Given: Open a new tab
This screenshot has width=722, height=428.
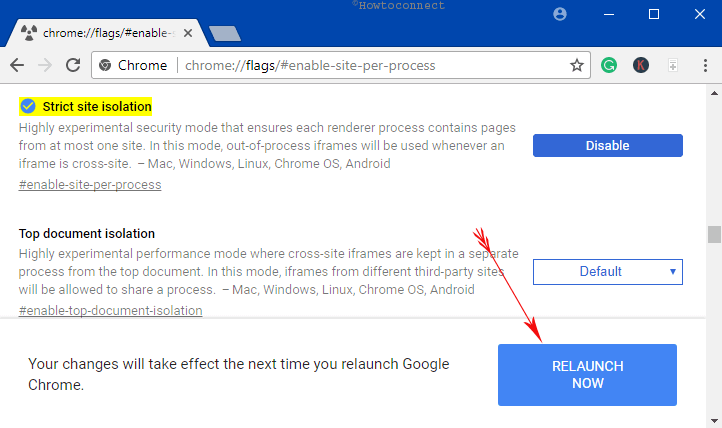Looking at the screenshot, I should (x=225, y=34).
